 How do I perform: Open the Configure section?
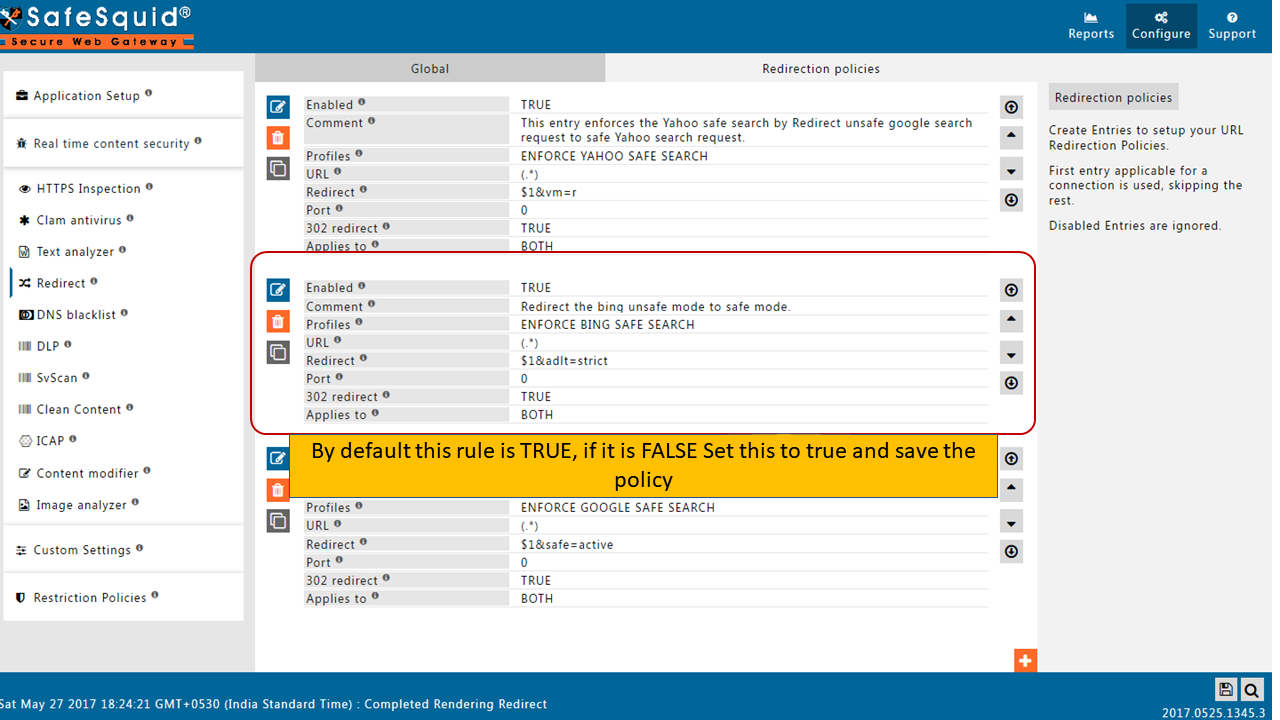[x=1161, y=26]
